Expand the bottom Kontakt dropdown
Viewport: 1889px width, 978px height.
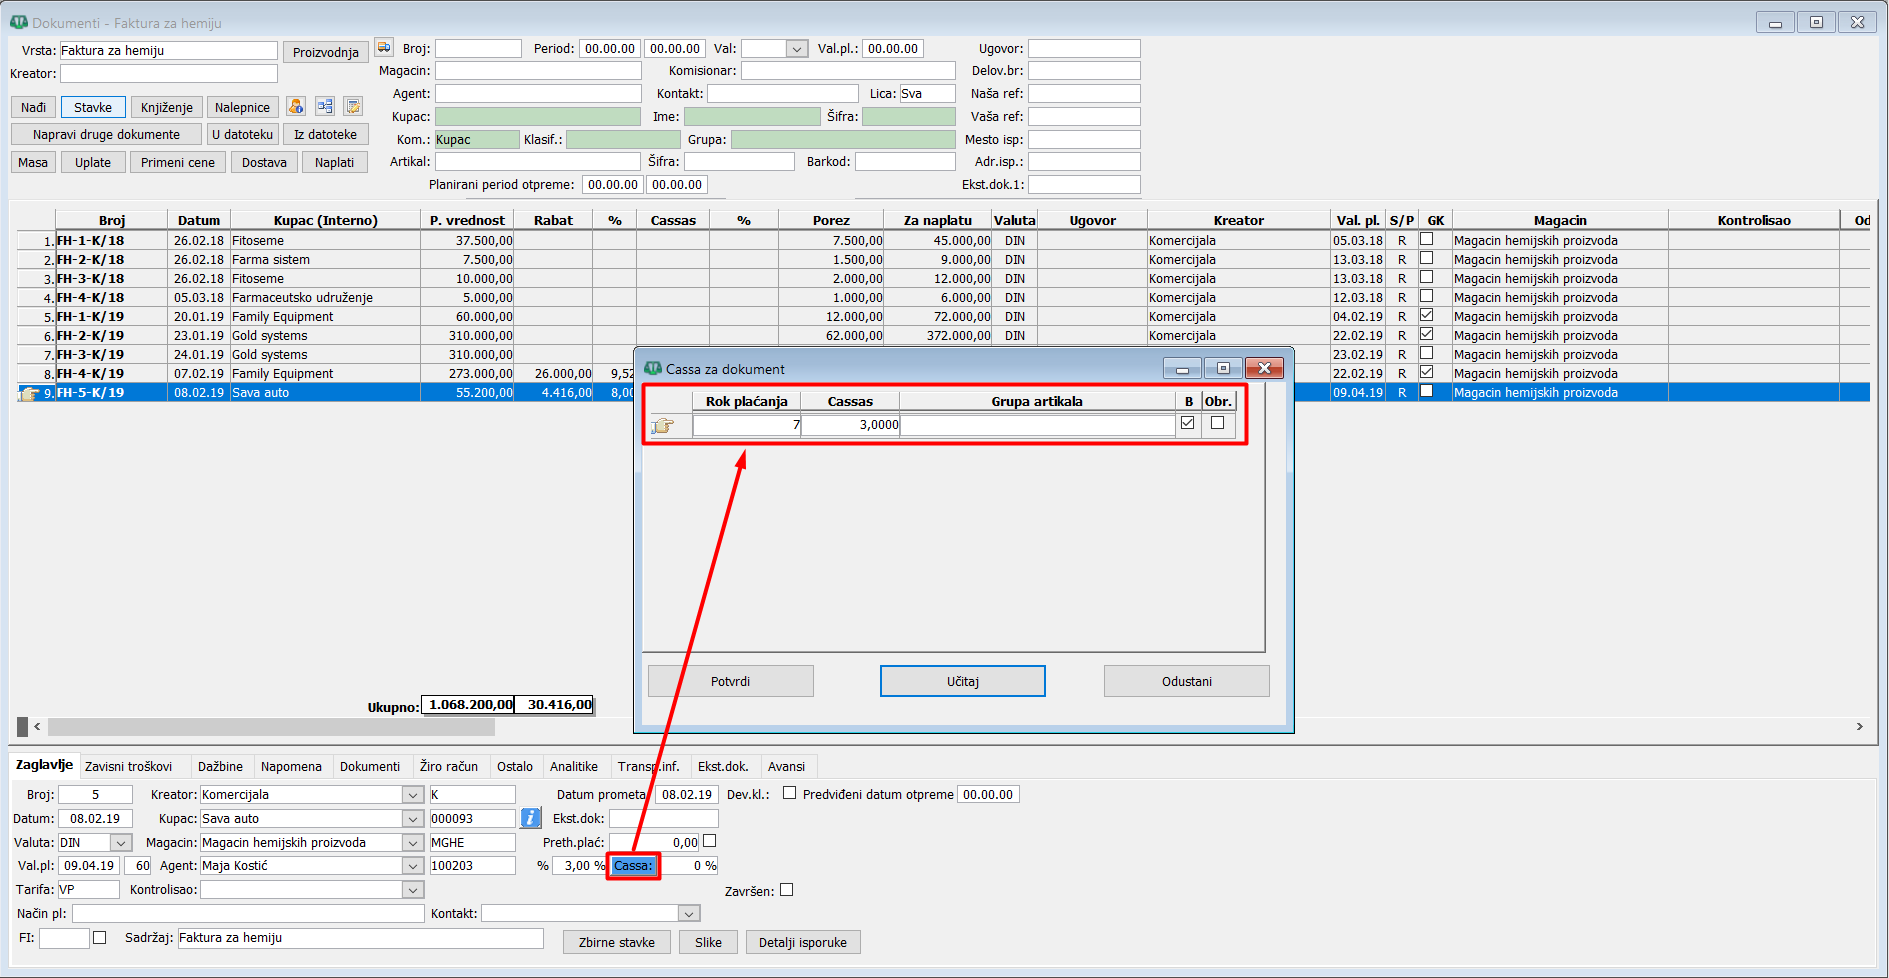(689, 913)
